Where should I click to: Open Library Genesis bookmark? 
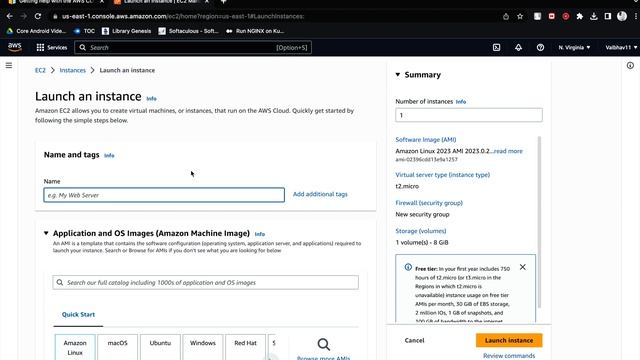coord(127,31)
